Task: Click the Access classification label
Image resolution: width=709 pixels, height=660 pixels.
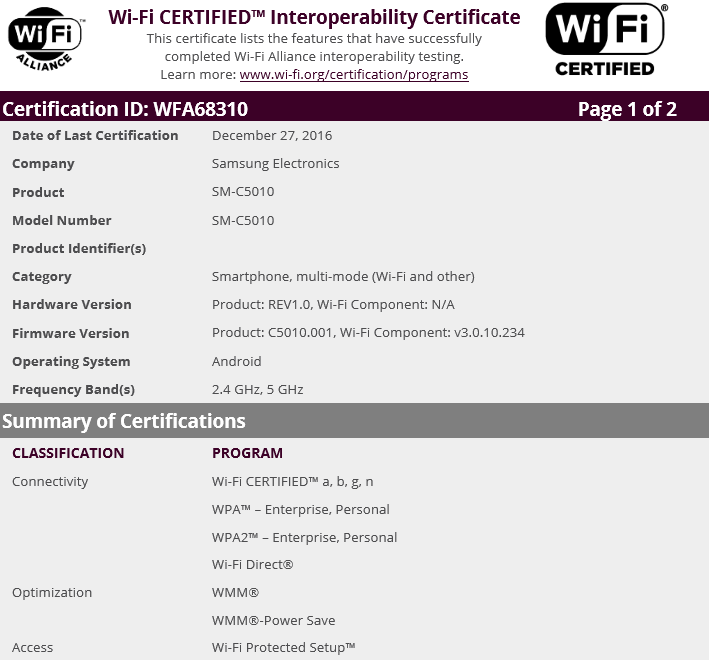Action: pyautogui.click(x=33, y=648)
